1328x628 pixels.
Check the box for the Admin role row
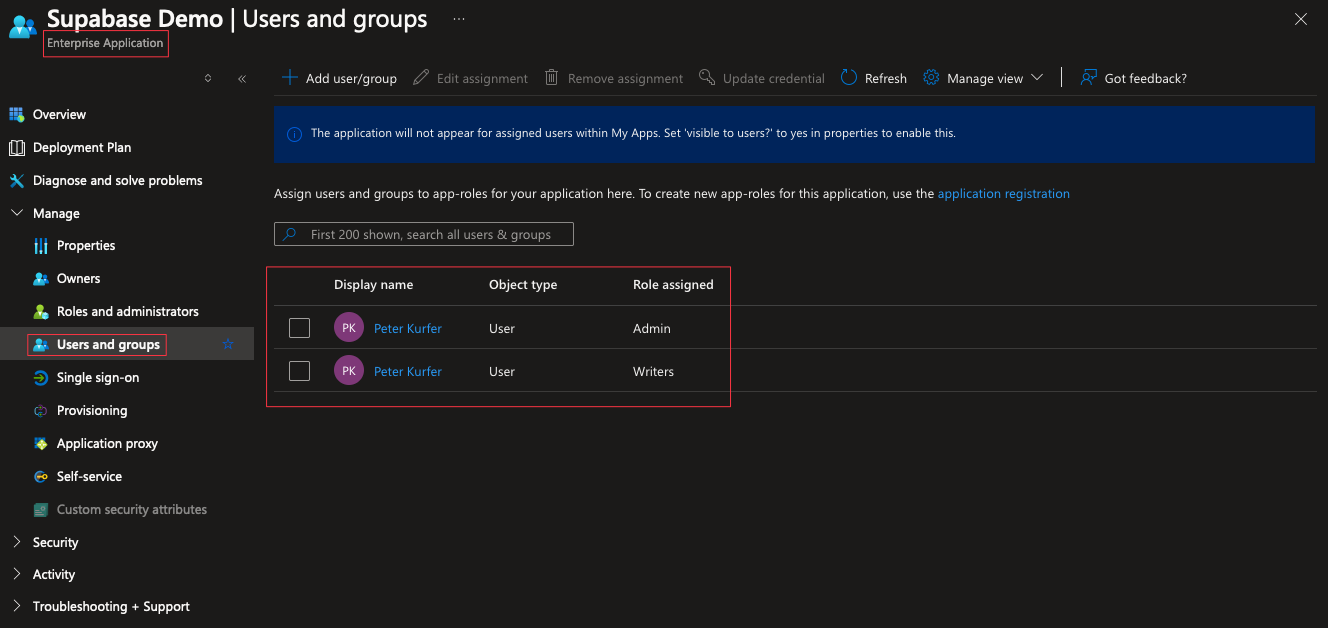click(299, 328)
